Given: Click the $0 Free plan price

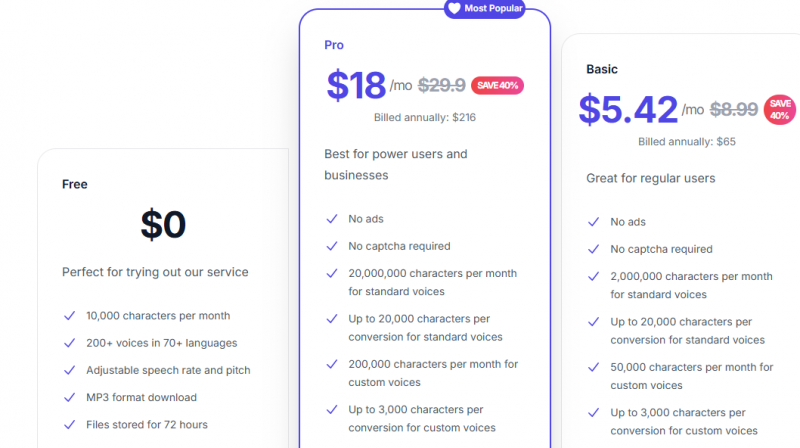Looking at the screenshot, I should (x=163, y=225).
